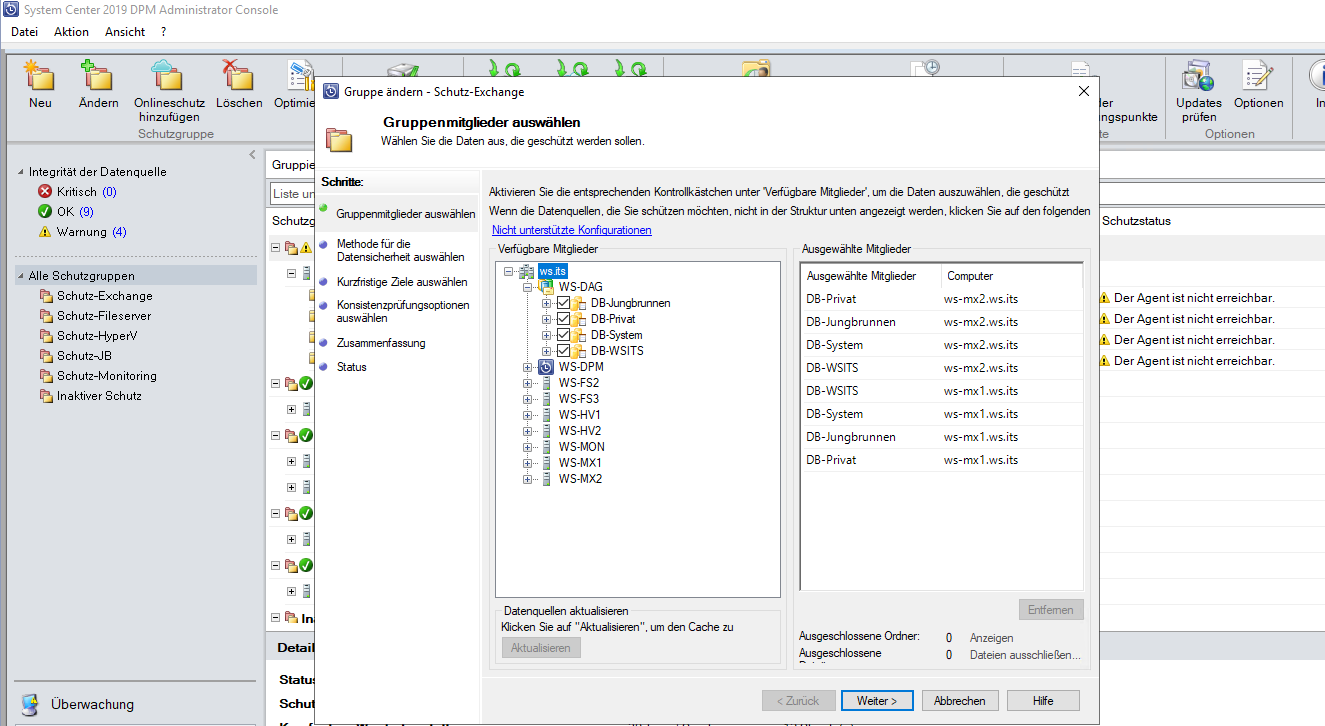This screenshot has height=726, width=1325.
Task: Click the WS-FS2 server icon
Action: coord(546,383)
